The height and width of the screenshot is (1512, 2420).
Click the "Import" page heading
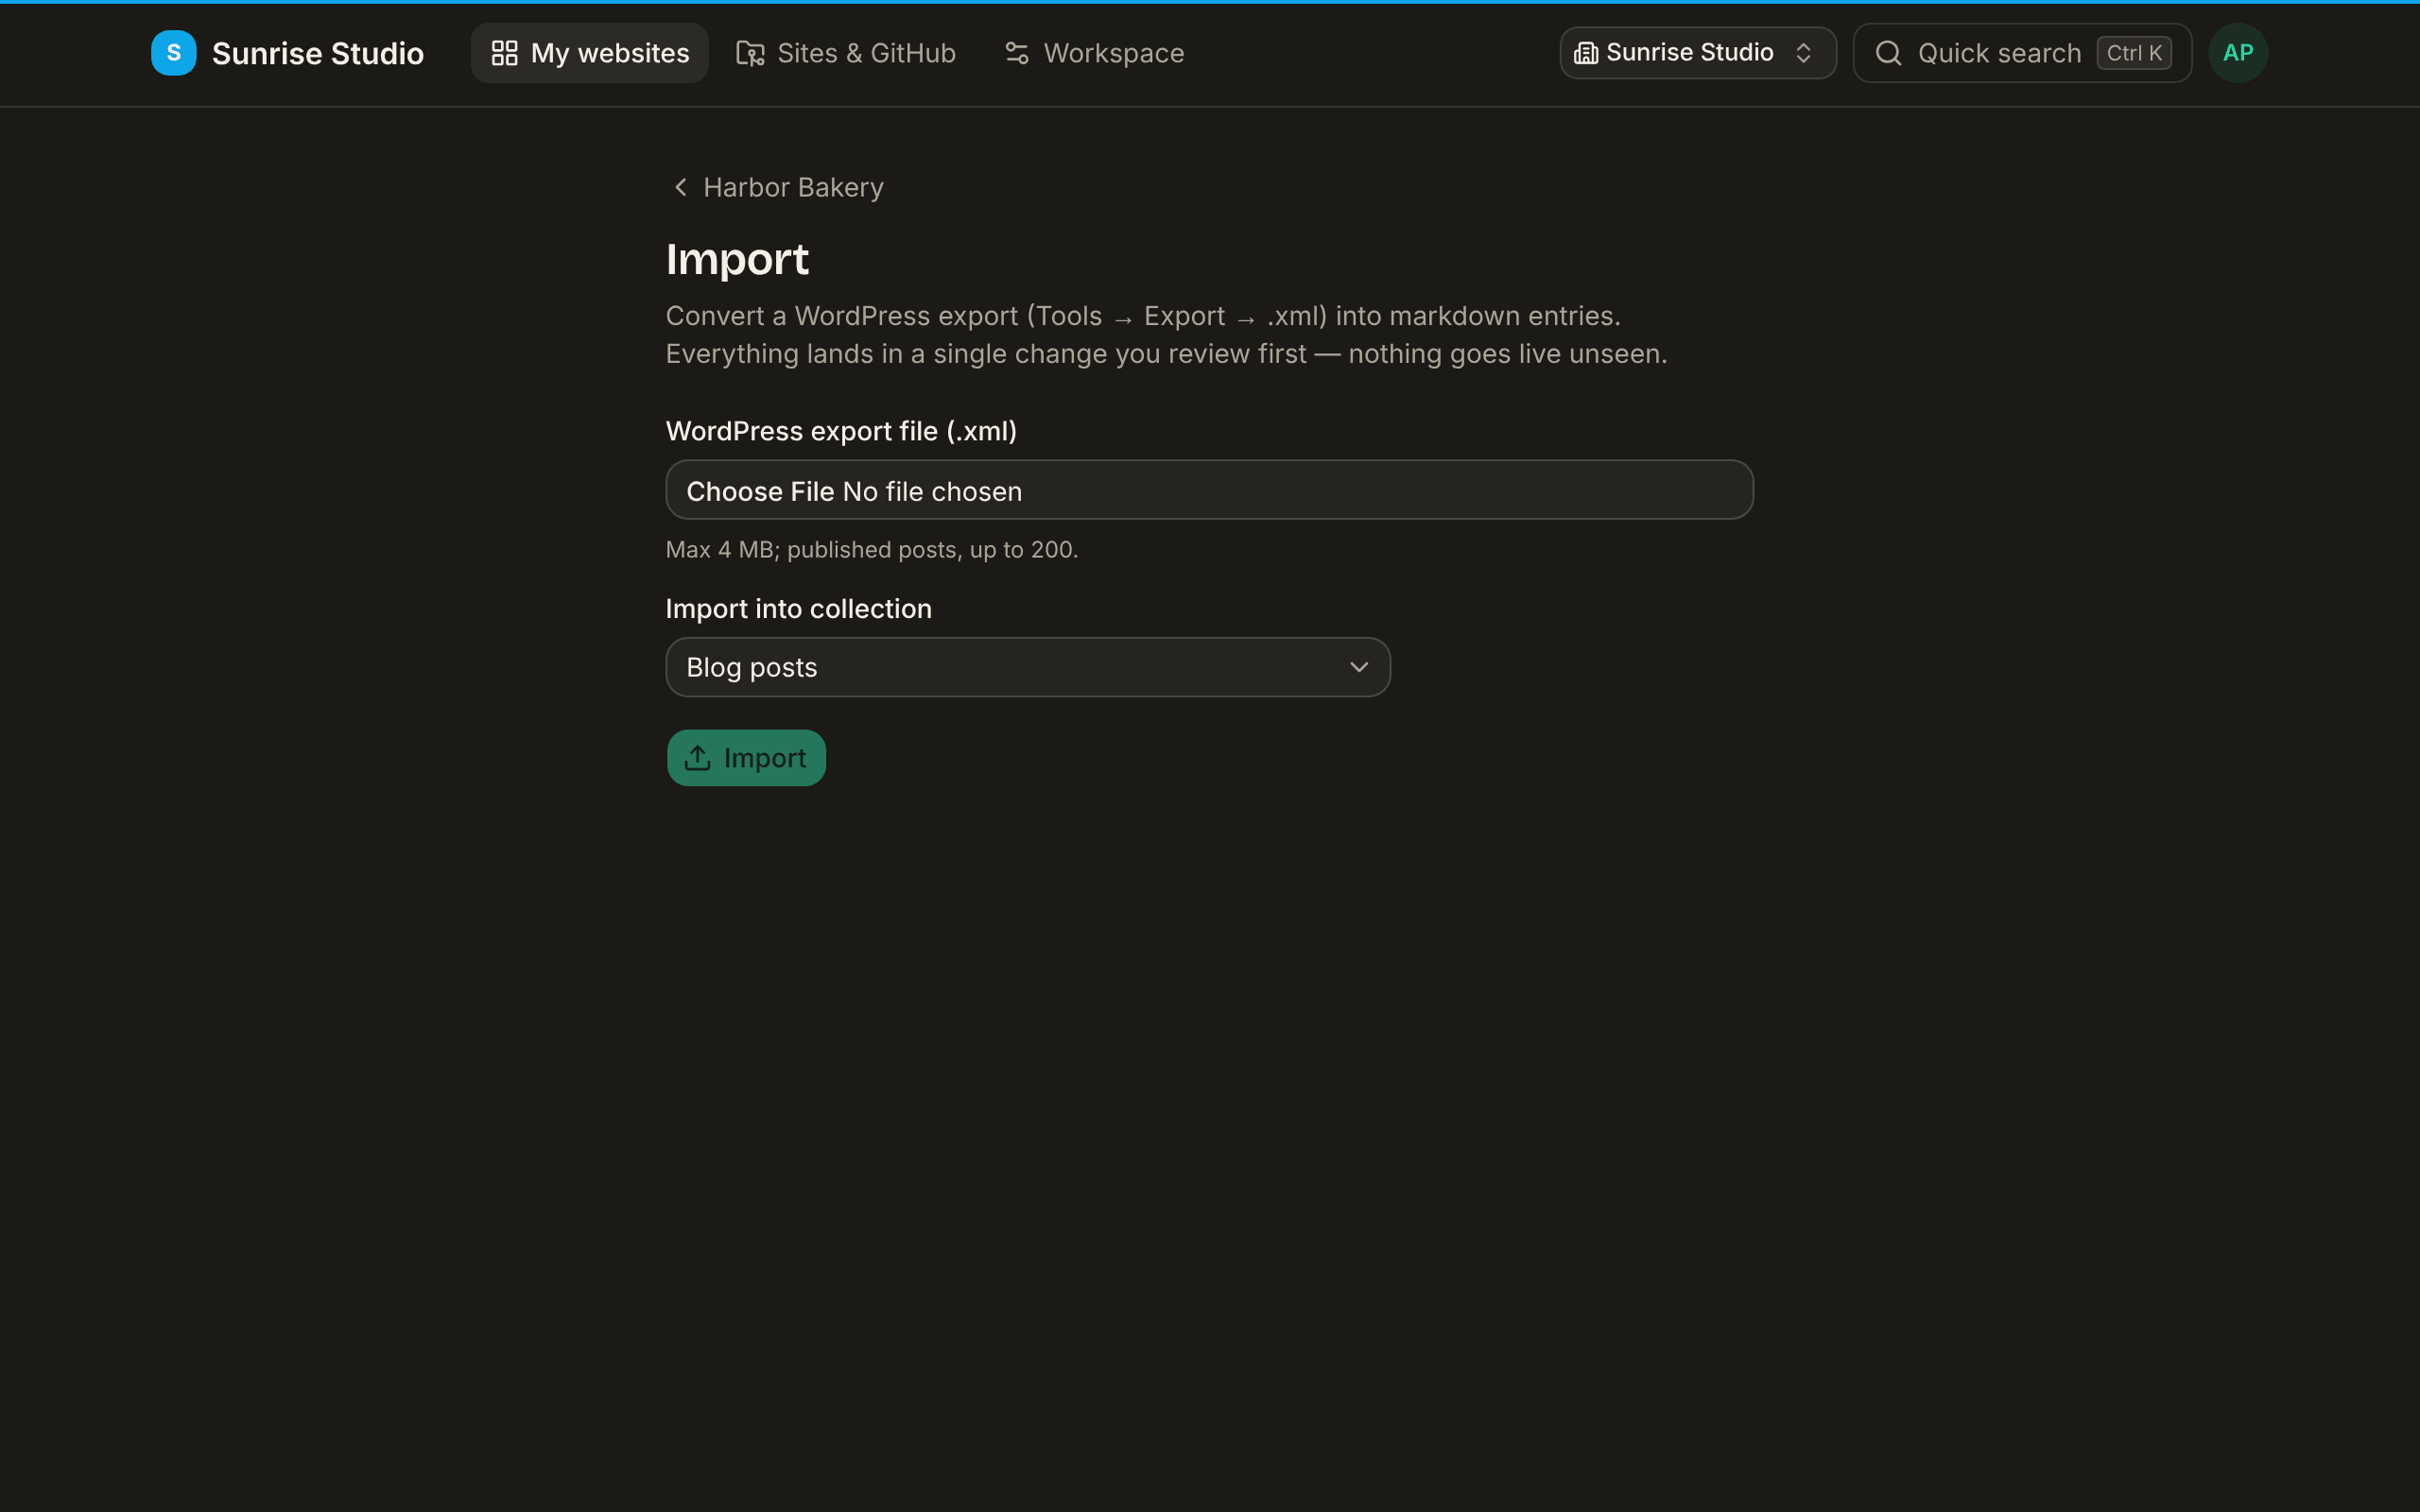(x=737, y=260)
